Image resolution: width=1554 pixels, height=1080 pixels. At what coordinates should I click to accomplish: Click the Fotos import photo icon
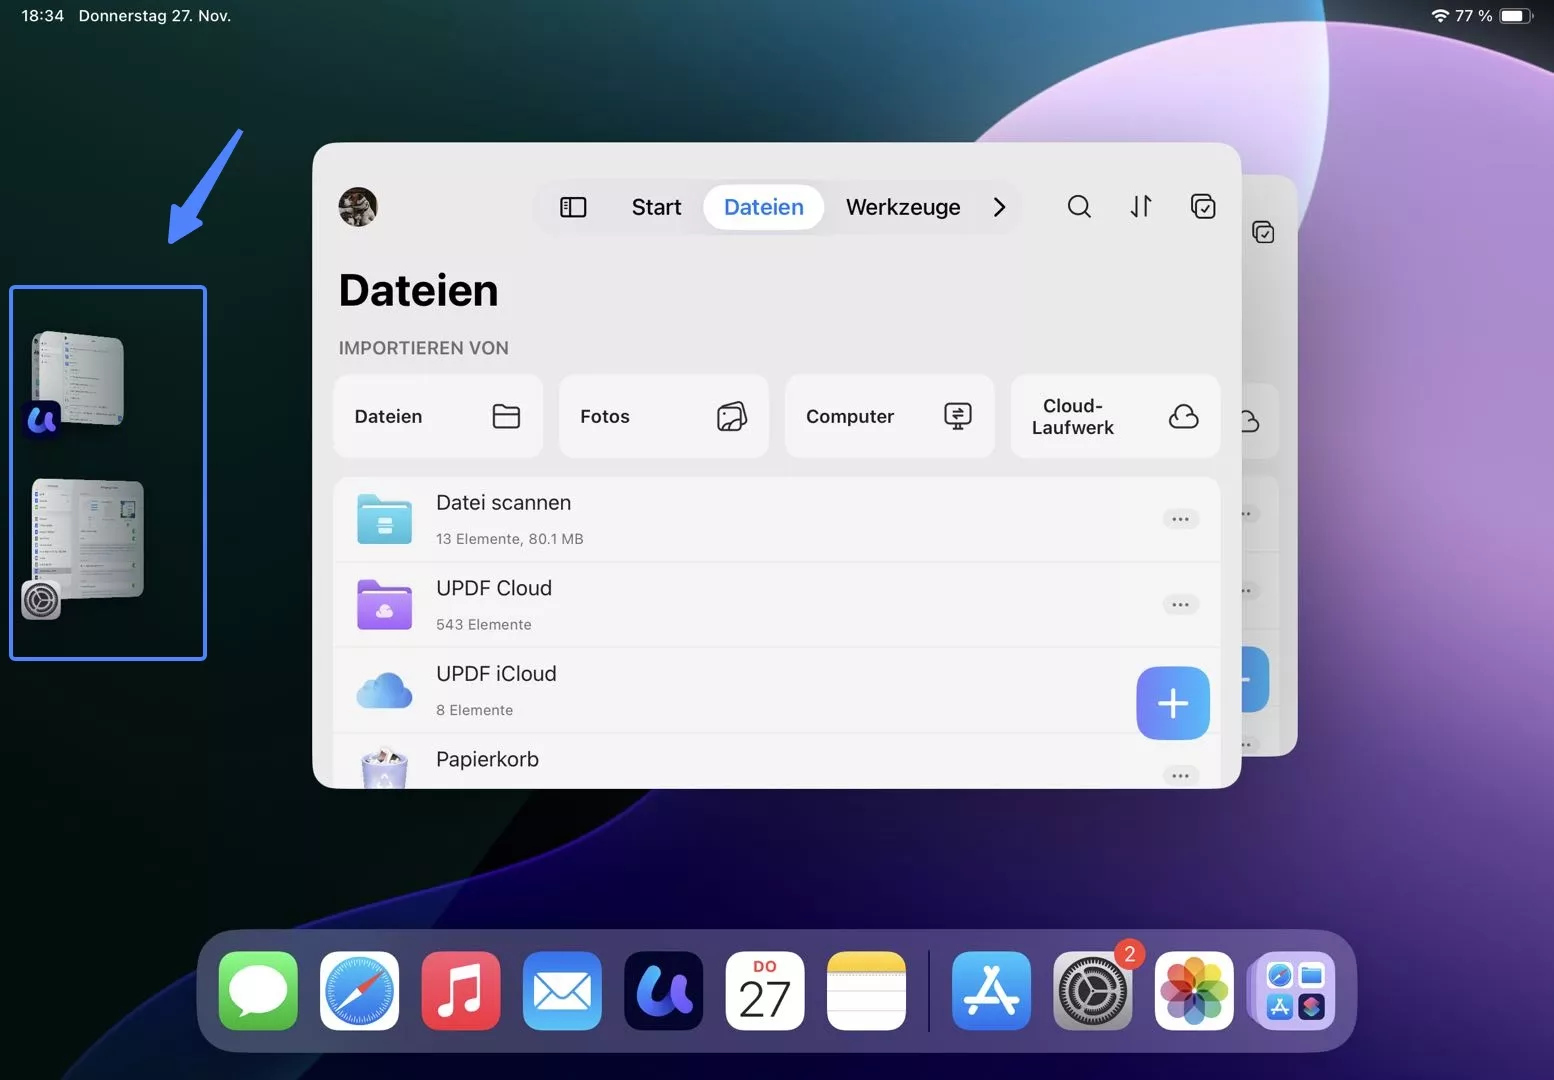coord(733,416)
